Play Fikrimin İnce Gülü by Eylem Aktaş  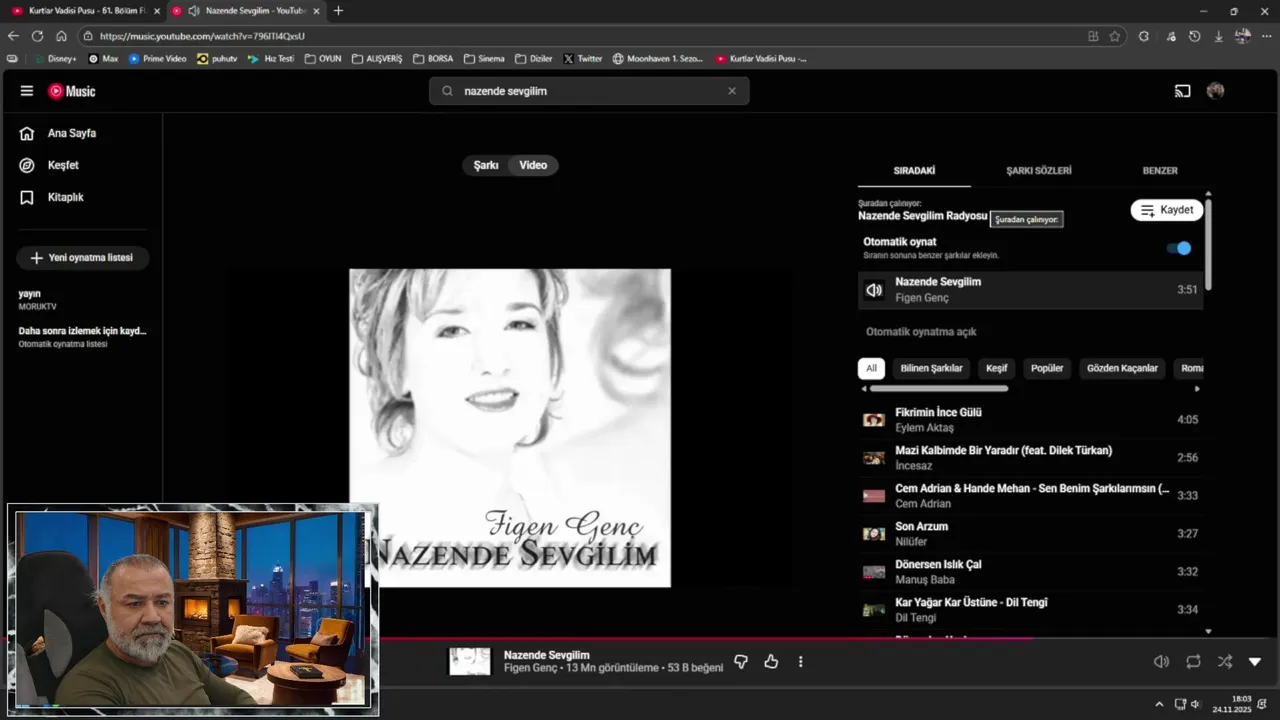[1030, 420]
